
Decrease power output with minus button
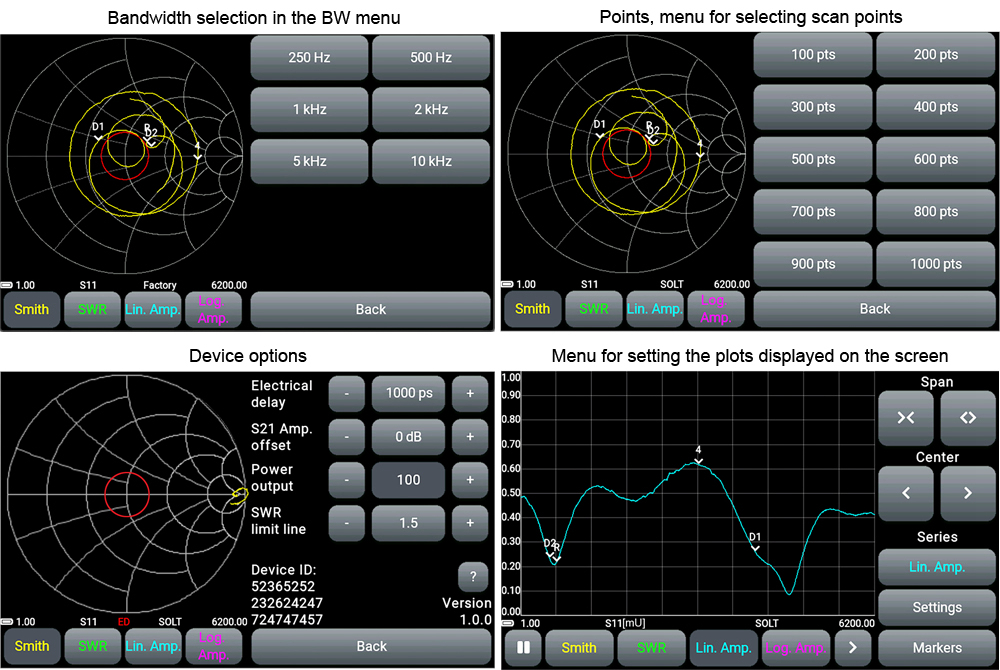tap(346, 480)
